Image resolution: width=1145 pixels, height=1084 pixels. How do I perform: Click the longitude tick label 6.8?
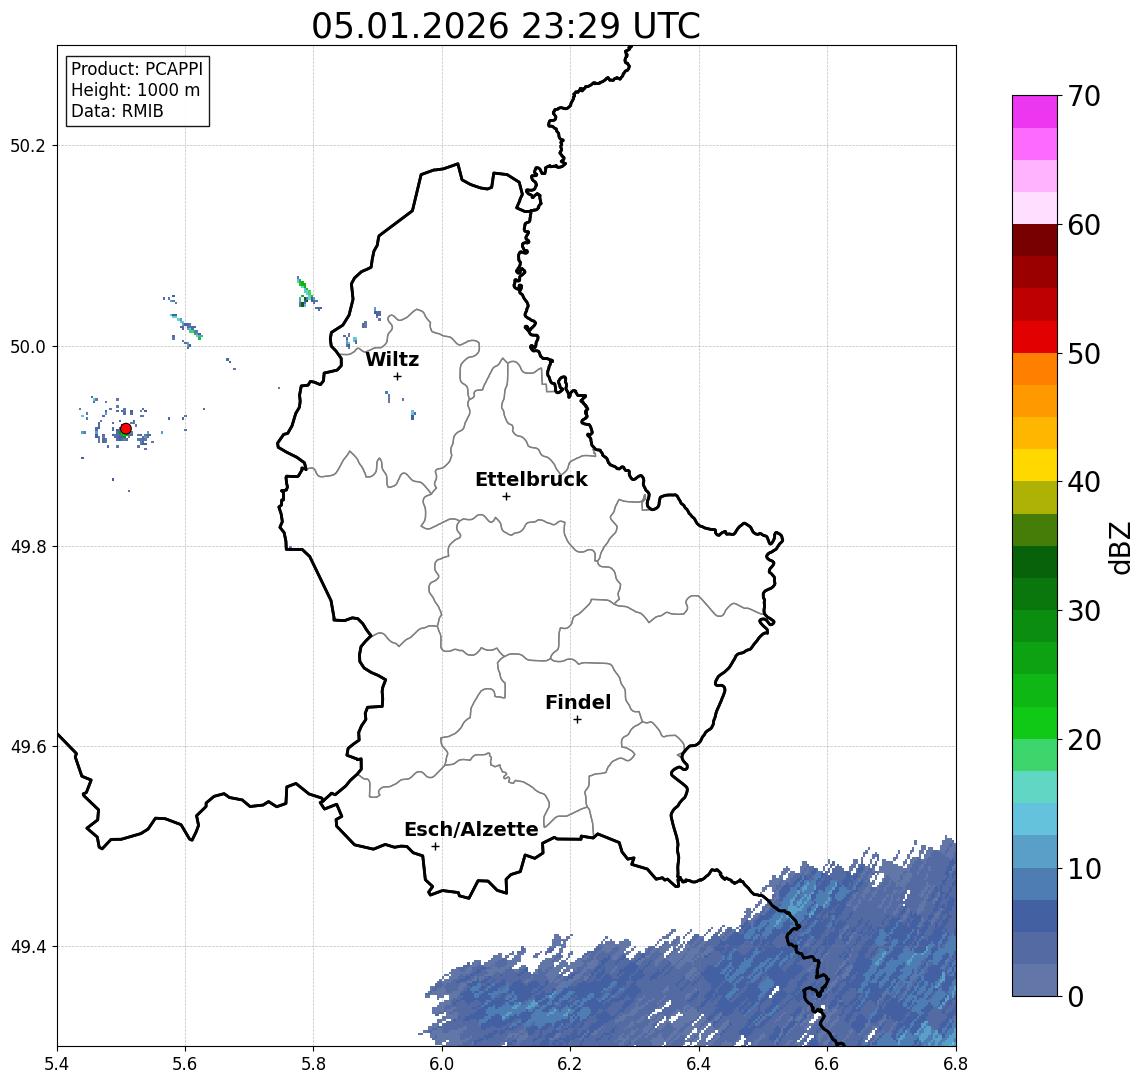955,1064
